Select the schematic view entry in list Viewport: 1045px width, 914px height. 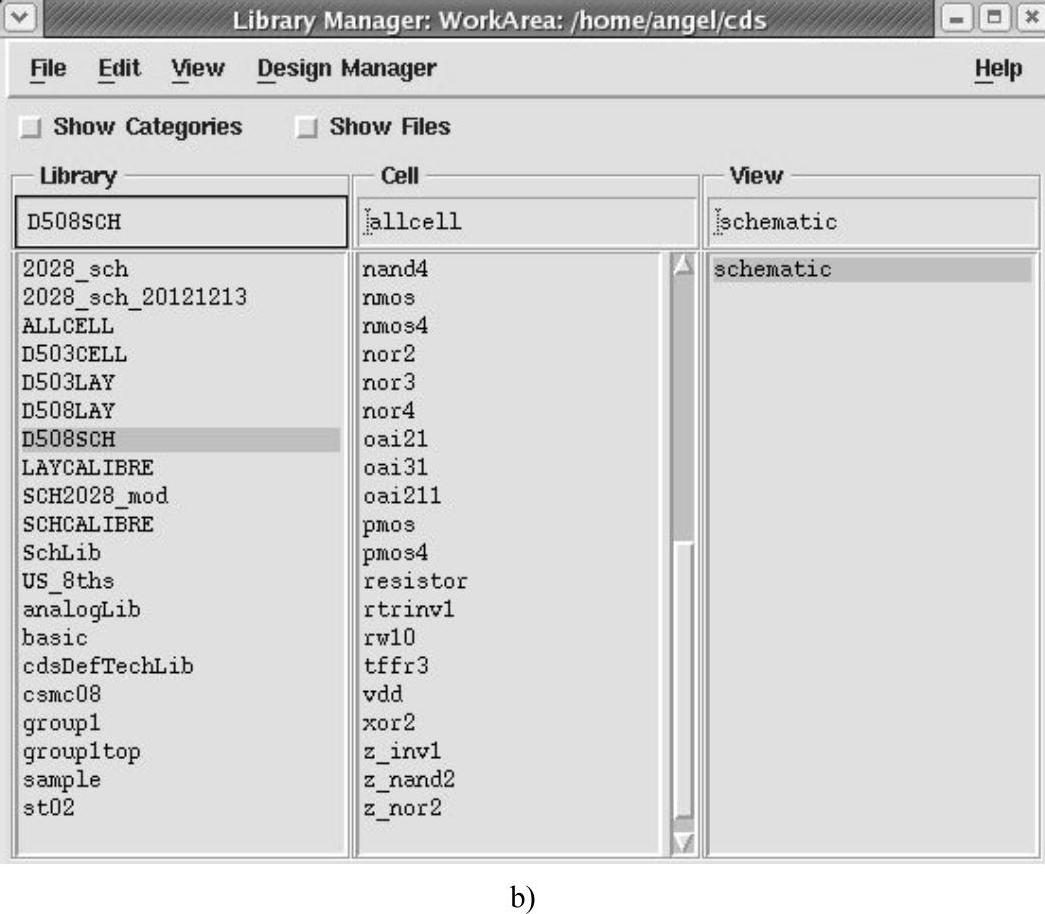point(771,270)
